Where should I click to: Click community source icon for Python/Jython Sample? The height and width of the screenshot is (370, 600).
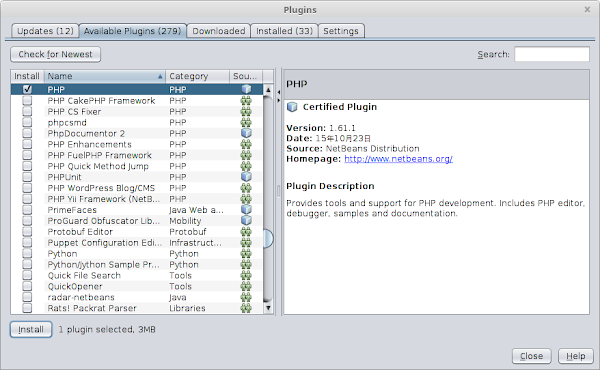(246, 264)
